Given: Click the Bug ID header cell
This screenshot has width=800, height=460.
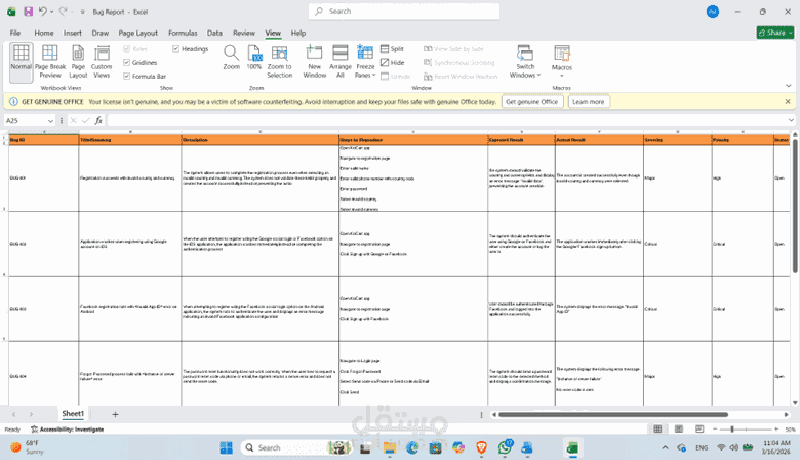Looking at the screenshot, I should [44, 140].
